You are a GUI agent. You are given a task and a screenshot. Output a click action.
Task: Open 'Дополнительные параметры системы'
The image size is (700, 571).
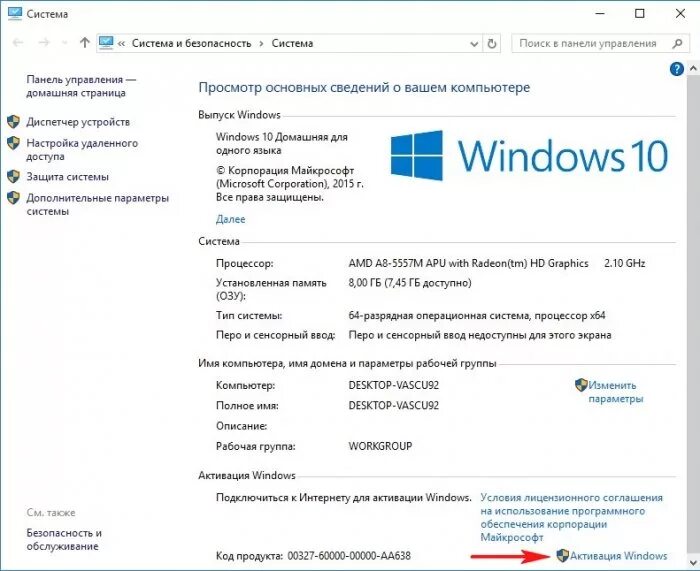click(98, 204)
